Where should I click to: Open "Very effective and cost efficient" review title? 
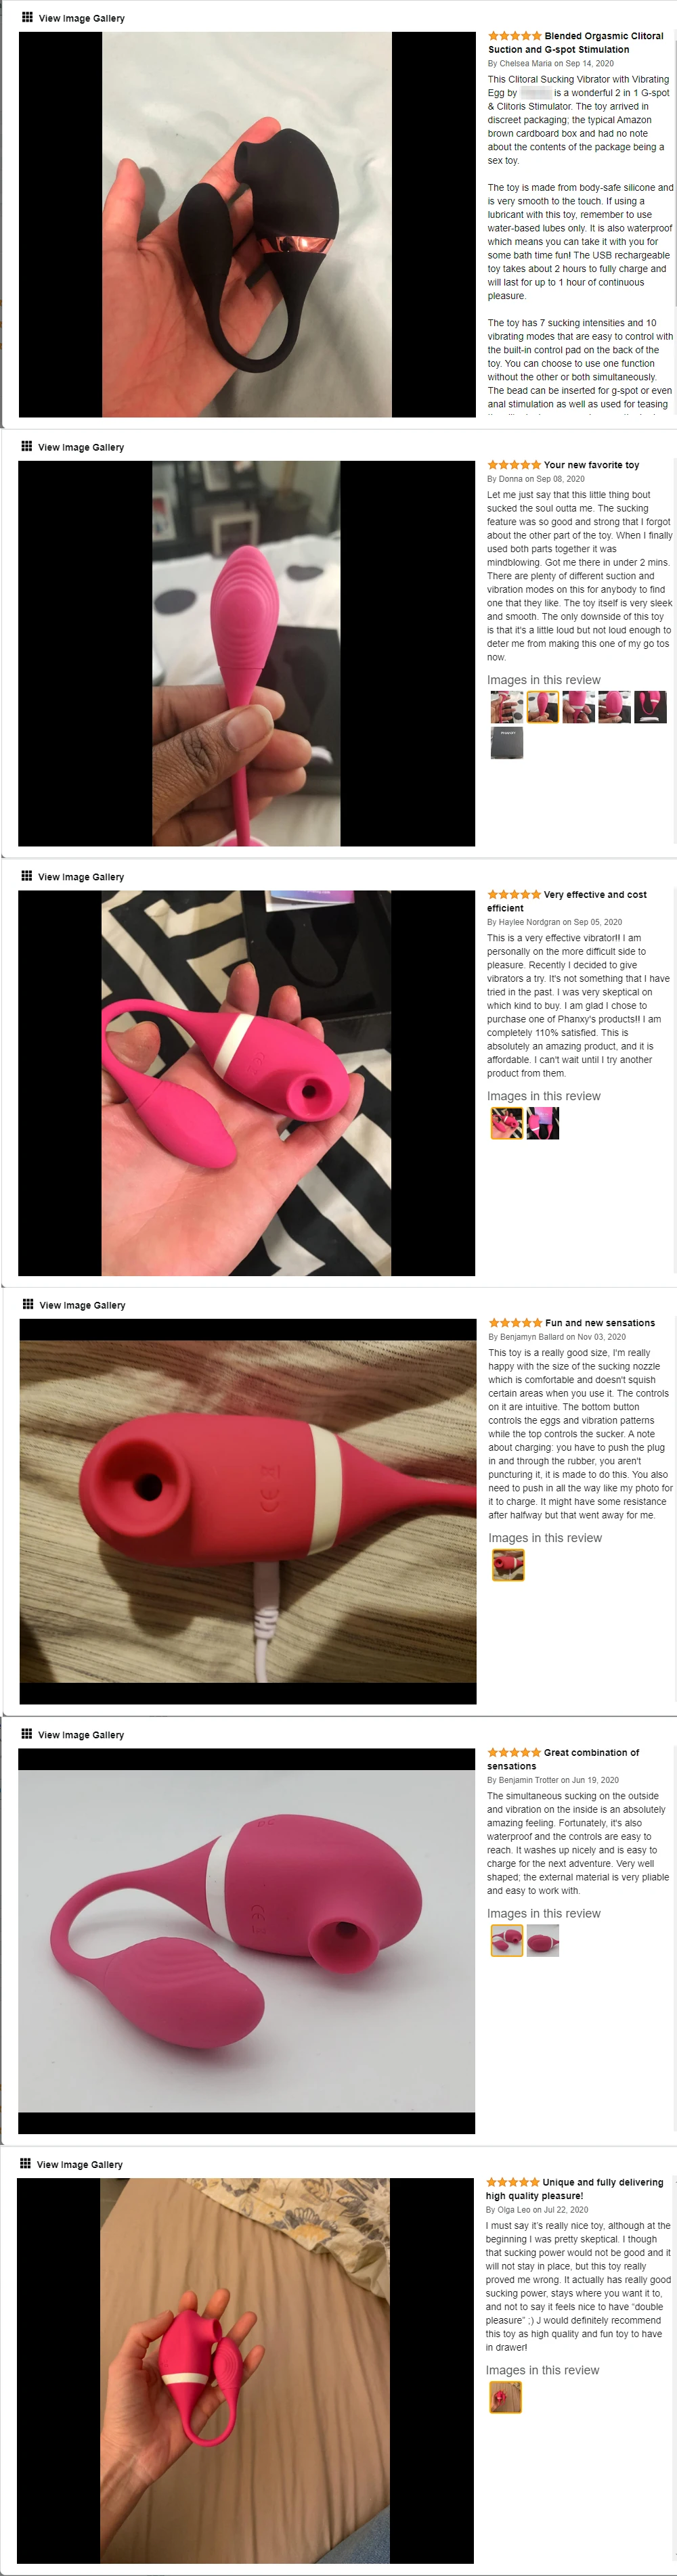567,901
